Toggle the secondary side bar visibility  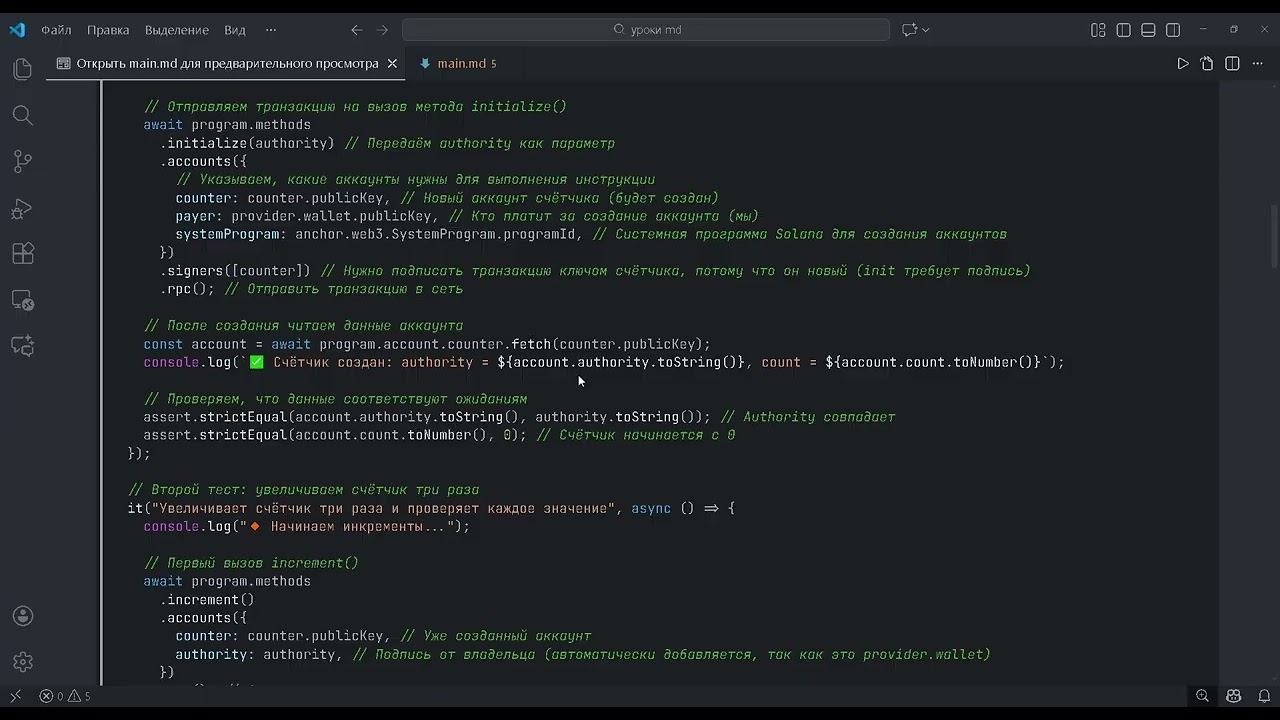(x=1173, y=30)
